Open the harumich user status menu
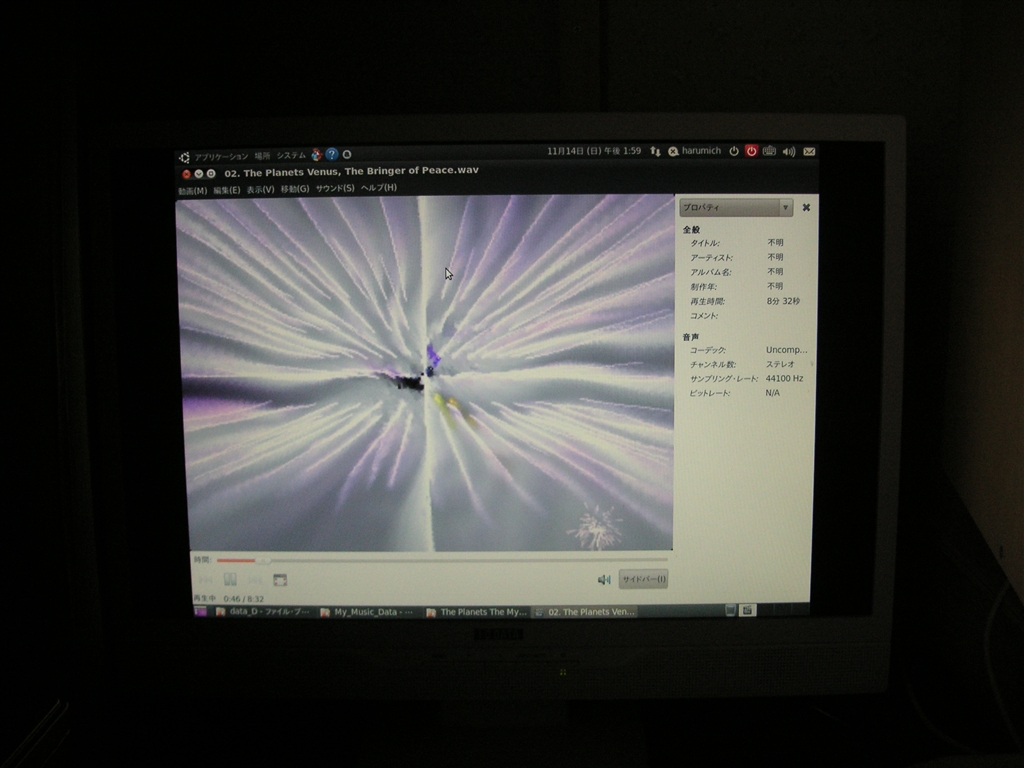1024x768 pixels. click(x=694, y=151)
